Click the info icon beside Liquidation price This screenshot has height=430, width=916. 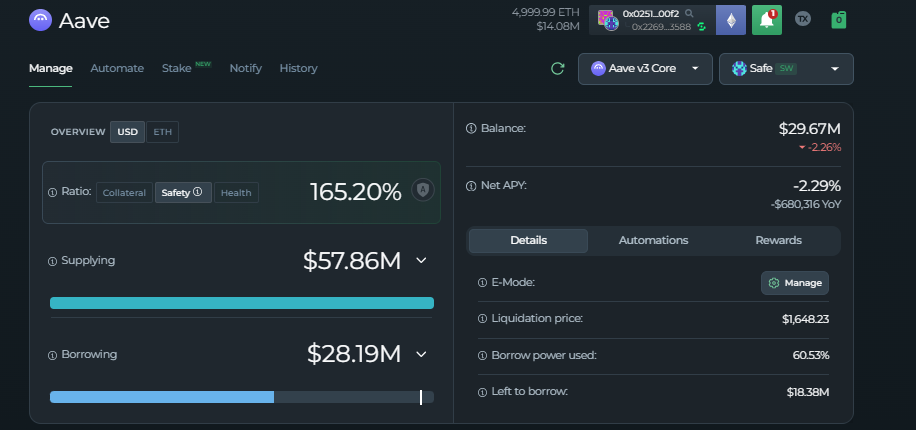482,319
